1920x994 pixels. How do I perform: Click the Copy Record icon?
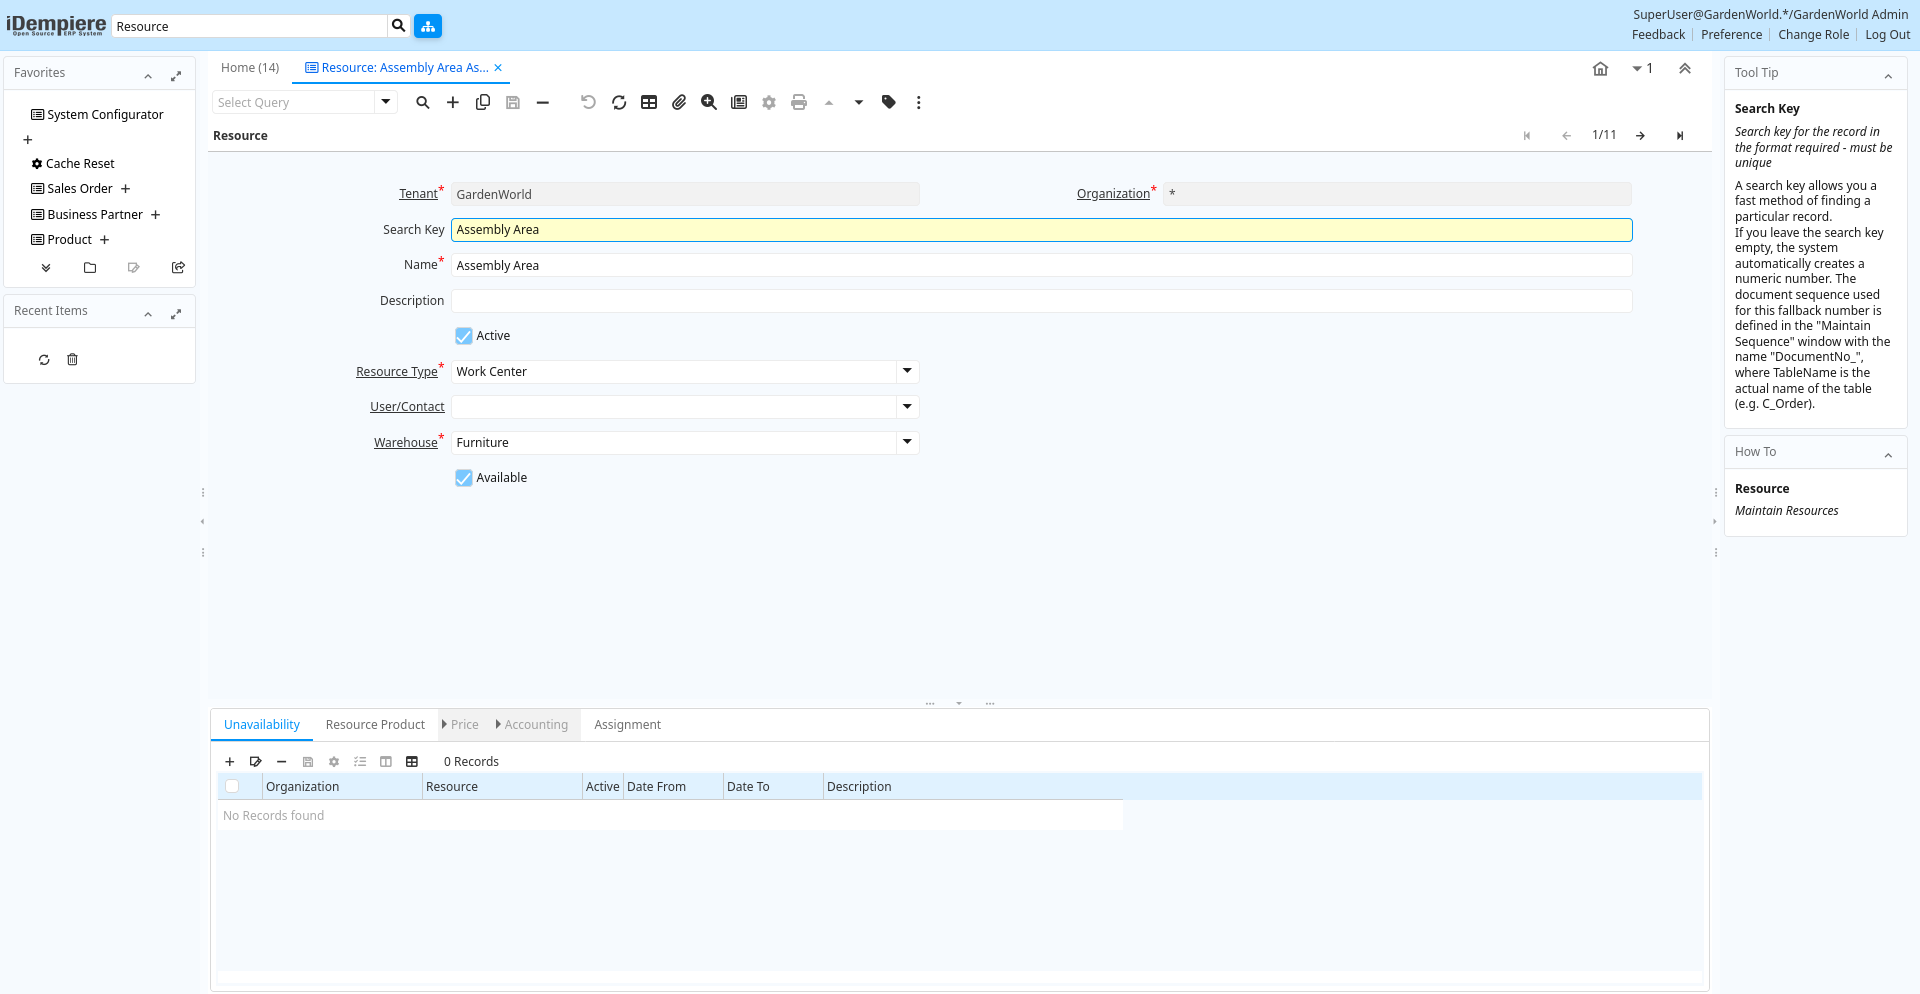[x=483, y=103]
